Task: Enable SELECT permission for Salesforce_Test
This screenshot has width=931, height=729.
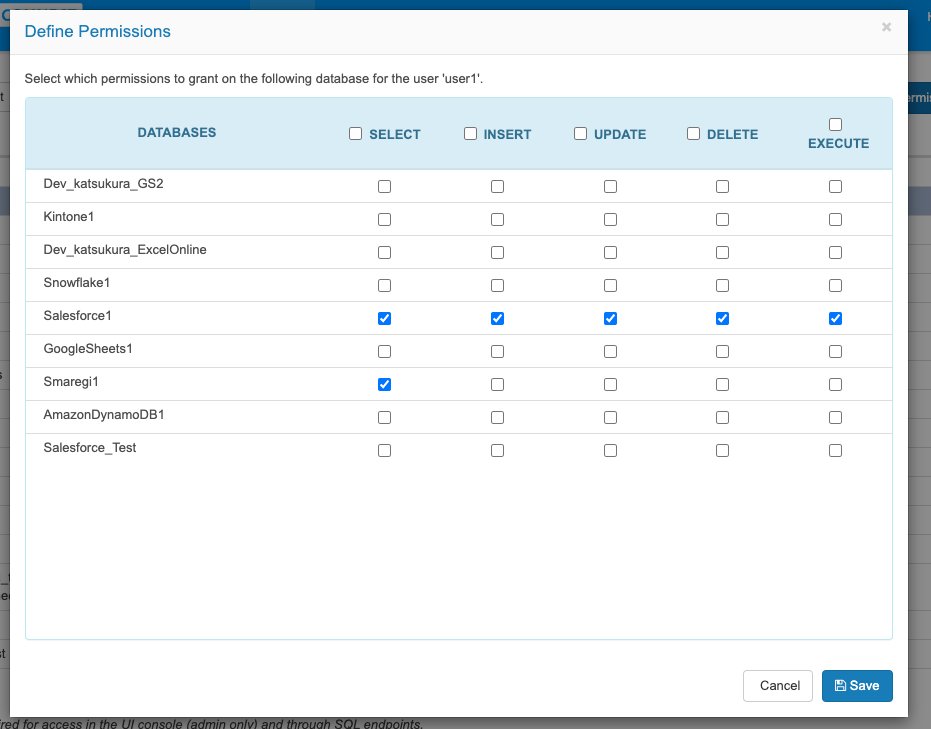Action: coord(385,451)
